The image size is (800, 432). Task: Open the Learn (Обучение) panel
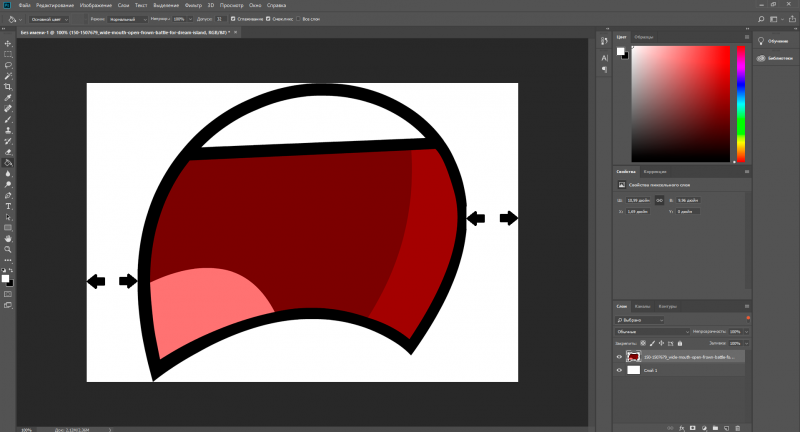776,41
